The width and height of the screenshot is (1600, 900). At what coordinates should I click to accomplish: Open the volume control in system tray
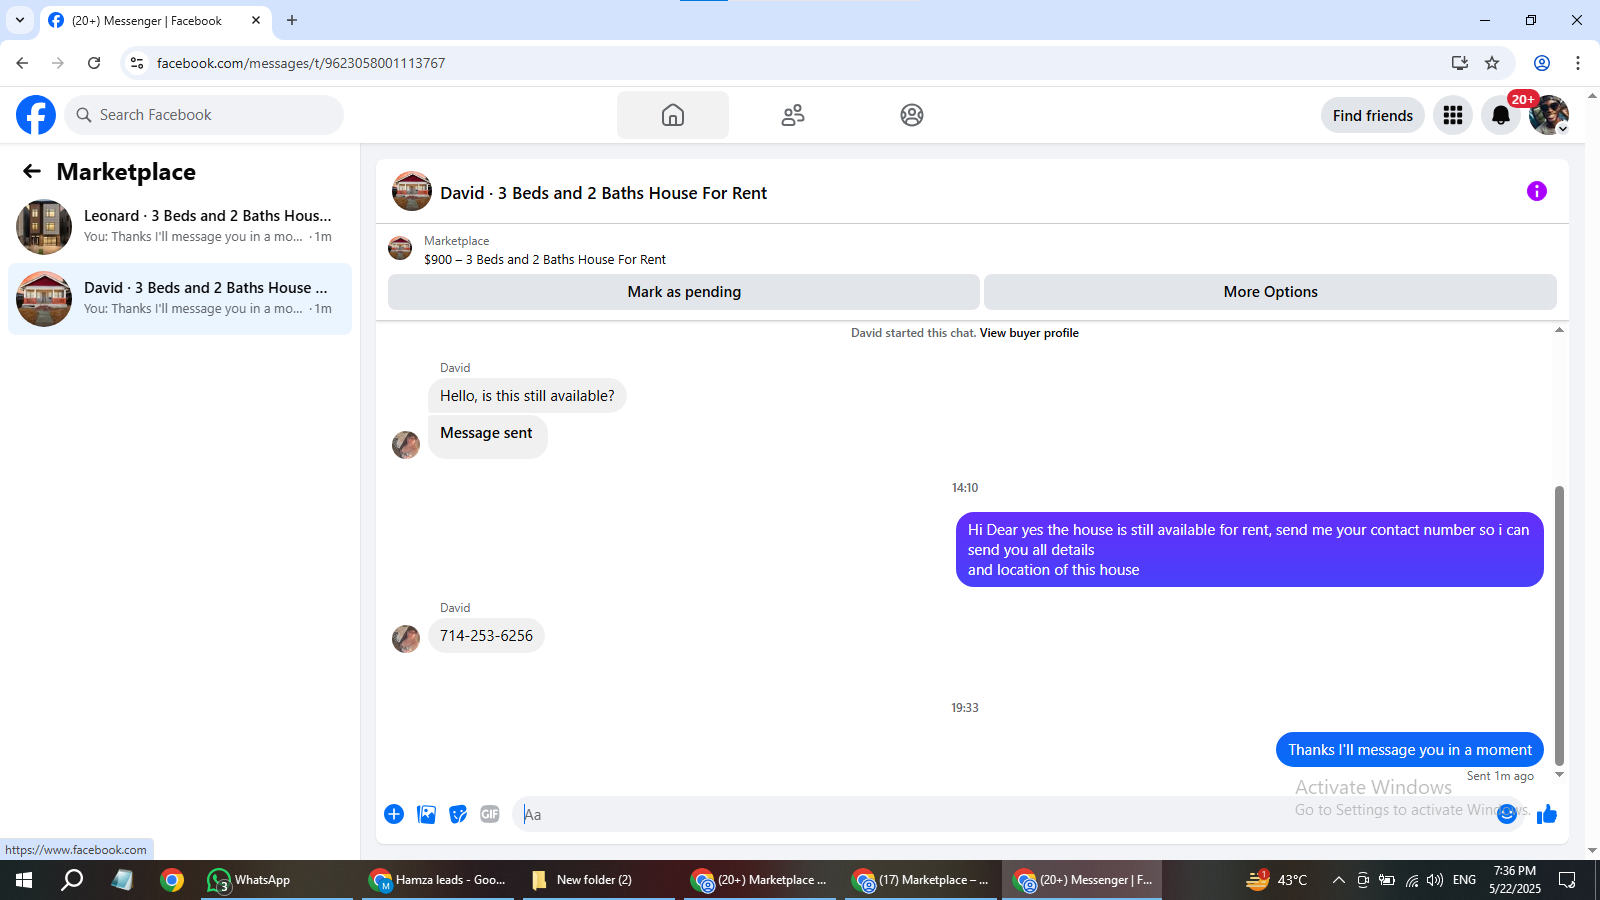1435,880
